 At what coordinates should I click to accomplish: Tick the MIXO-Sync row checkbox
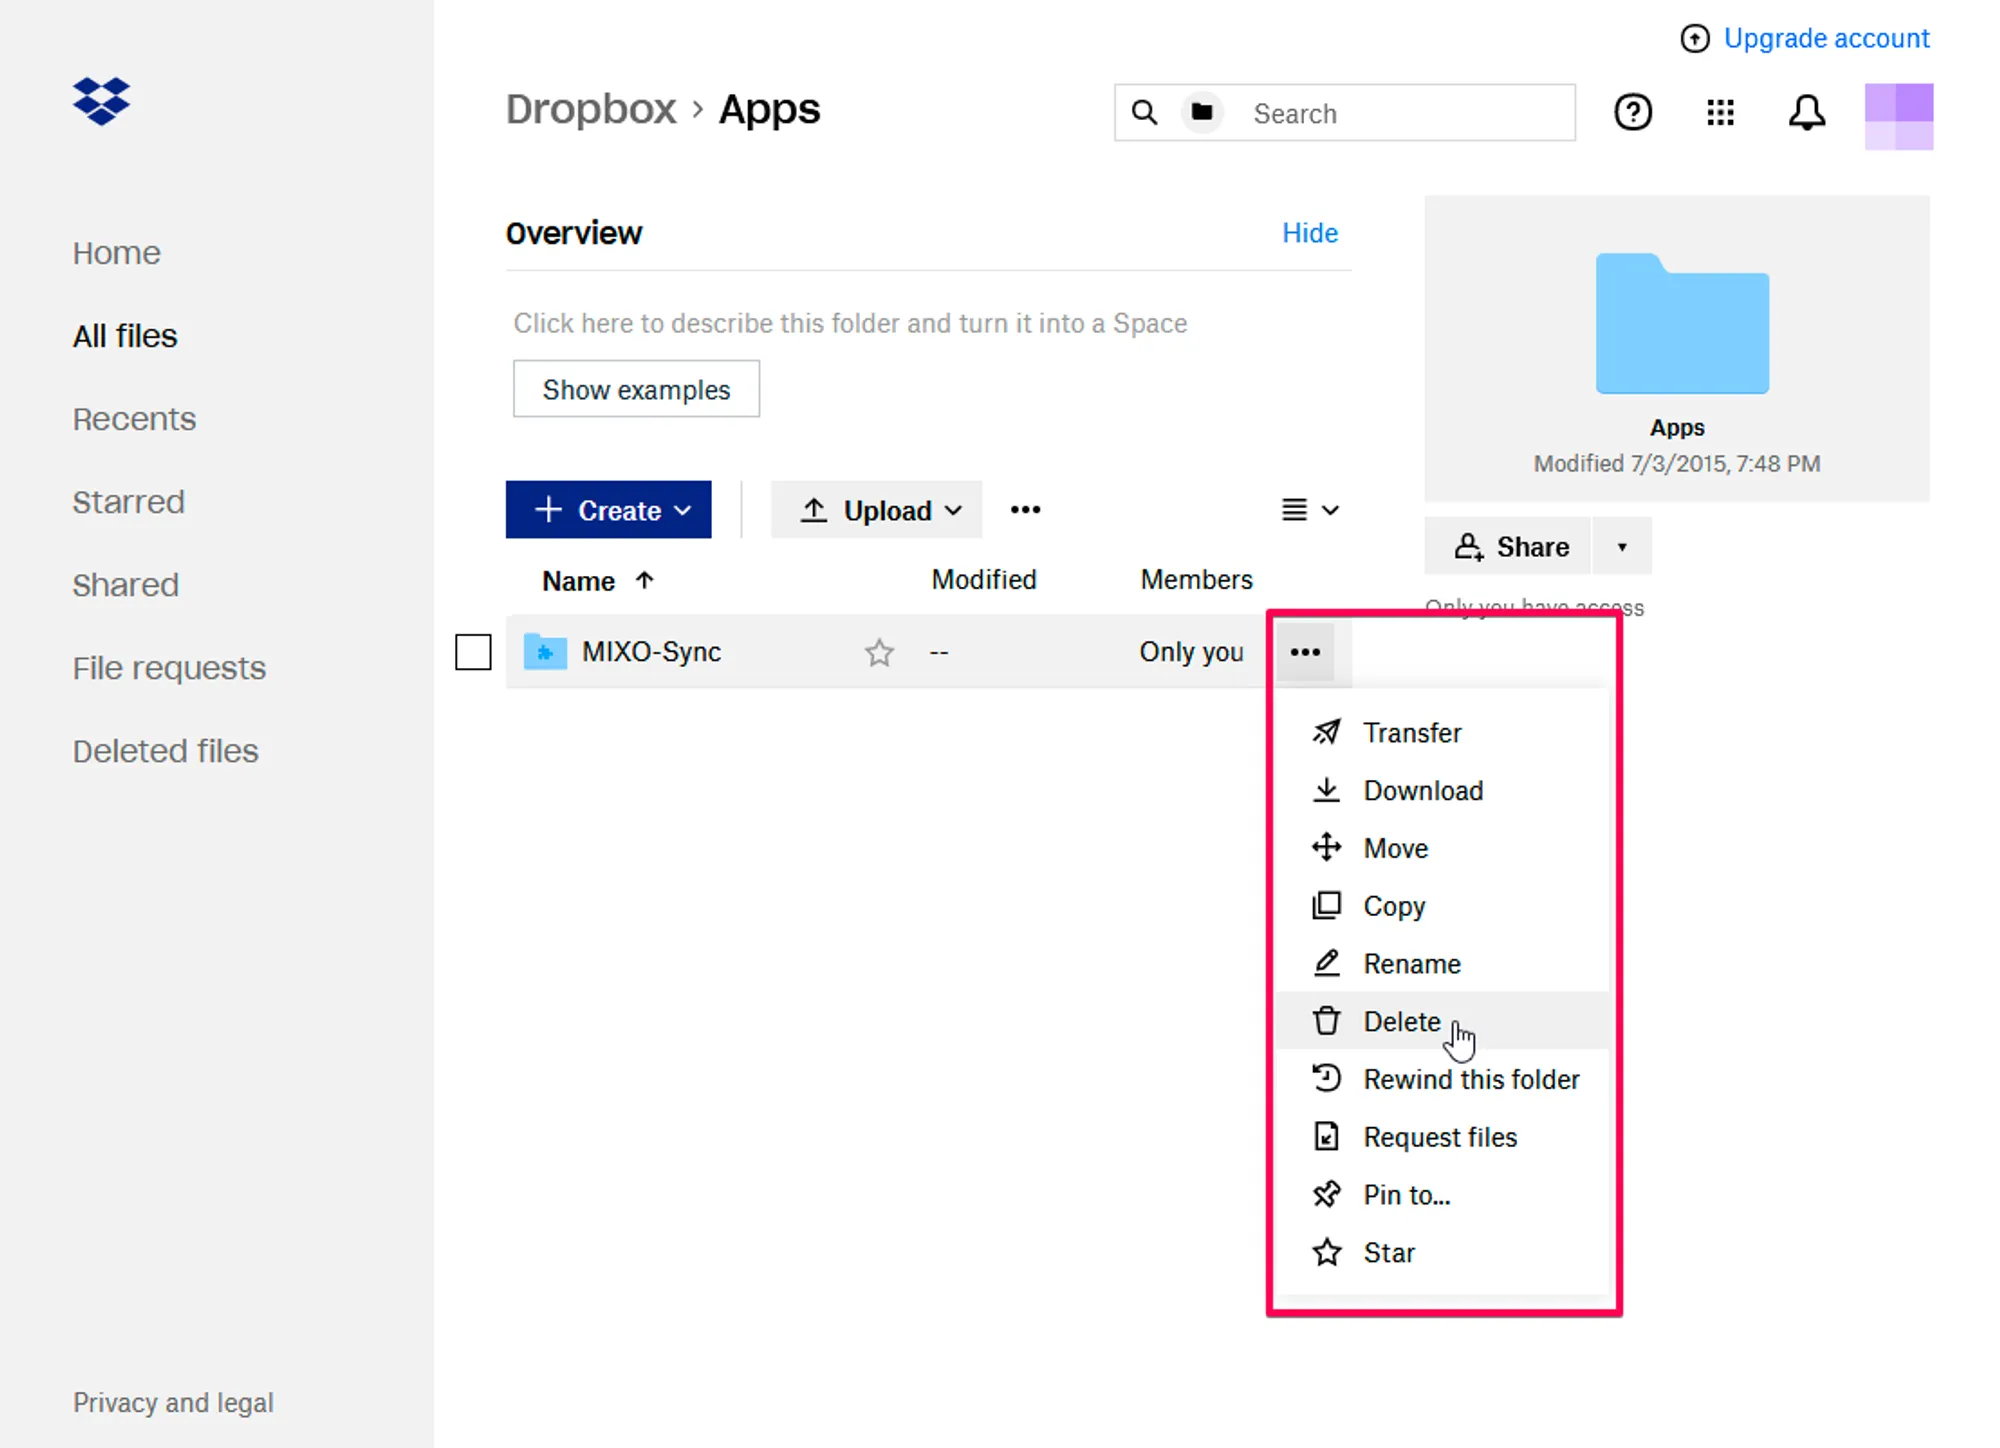coord(473,652)
